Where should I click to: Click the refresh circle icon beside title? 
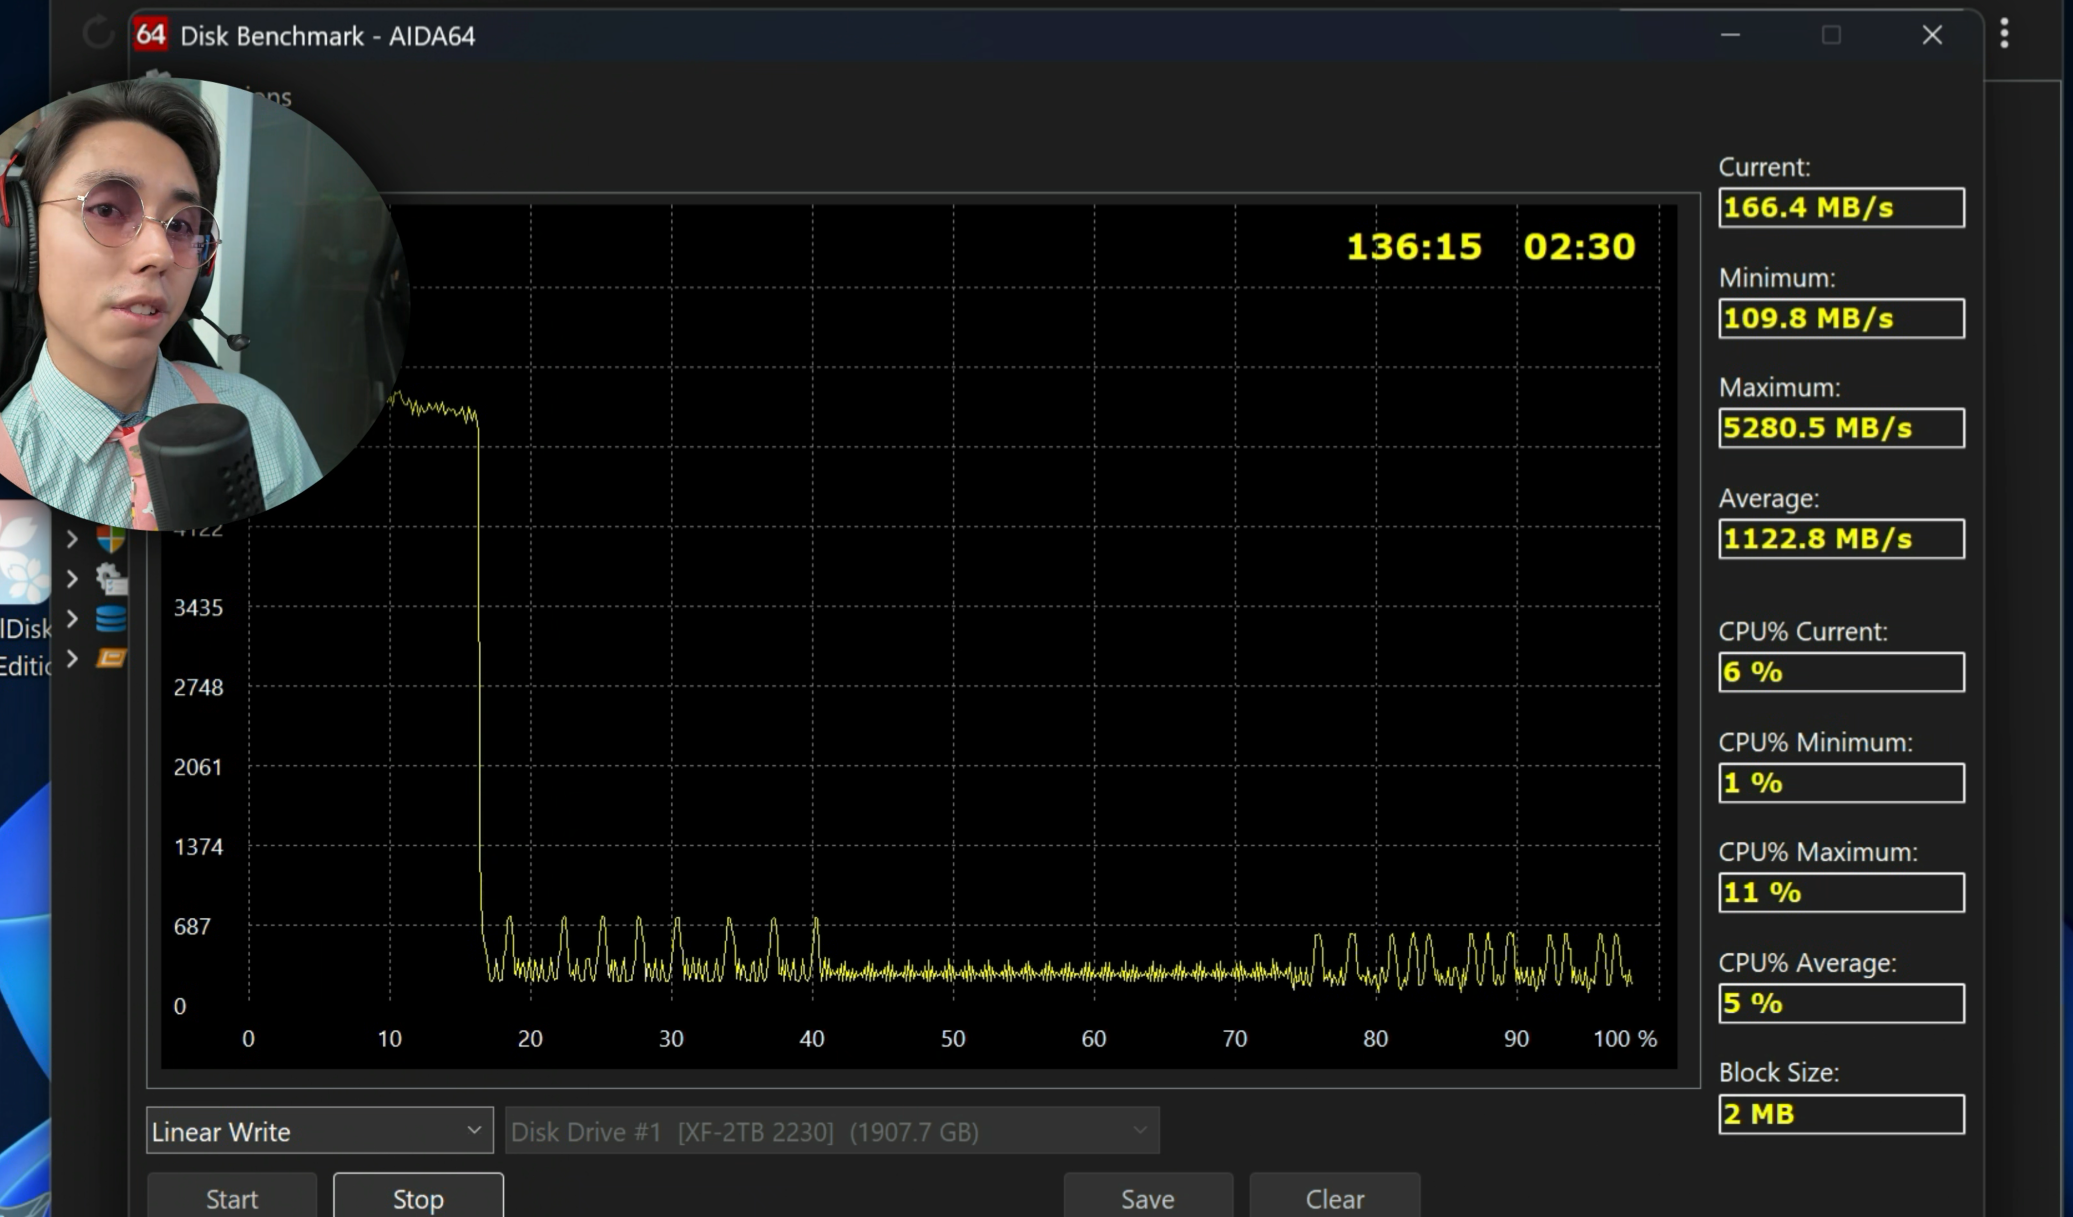[97, 34]
